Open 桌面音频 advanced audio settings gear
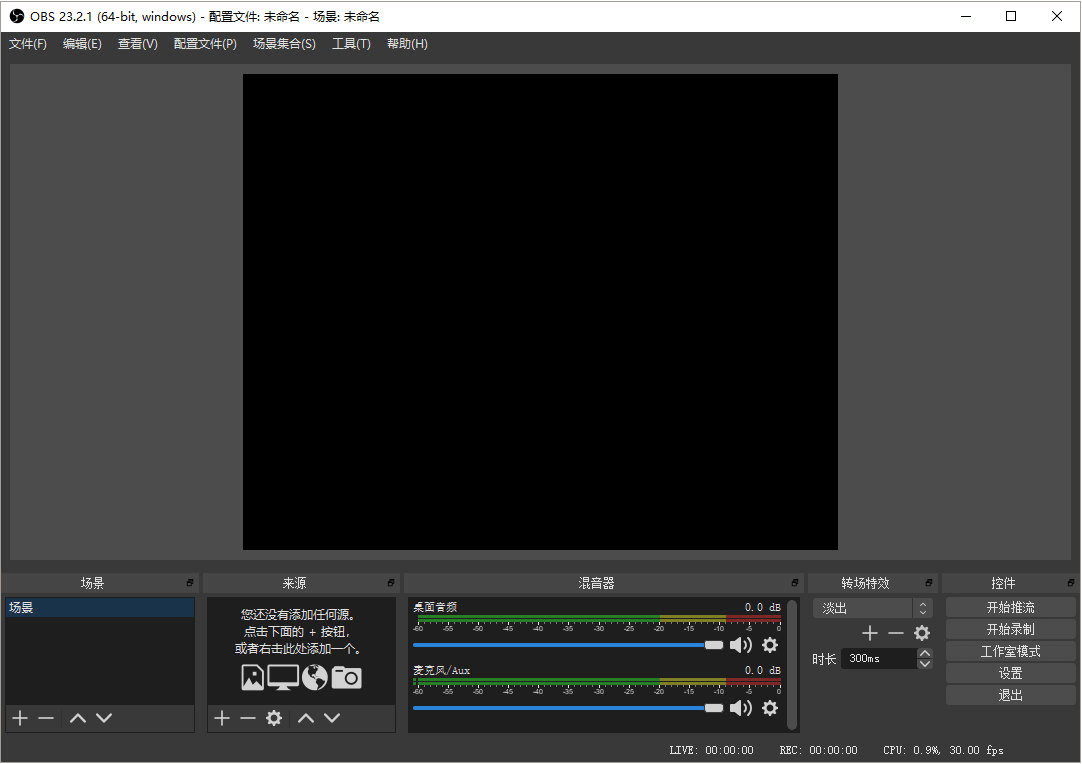The height and width of the screenshot is (764, 1082). tap(770, 645)
